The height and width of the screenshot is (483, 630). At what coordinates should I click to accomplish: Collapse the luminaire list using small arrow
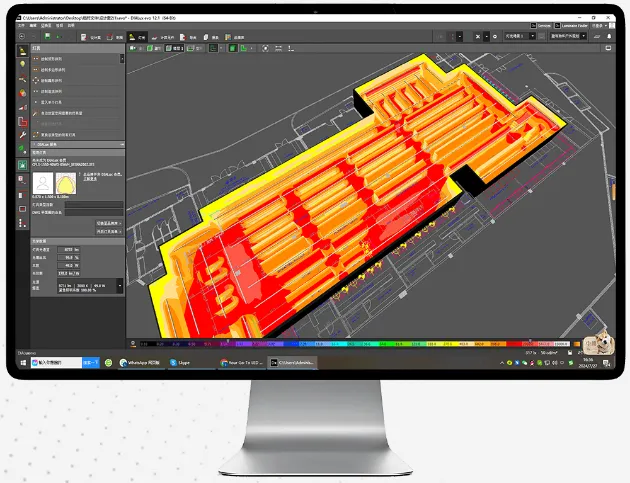122,59
